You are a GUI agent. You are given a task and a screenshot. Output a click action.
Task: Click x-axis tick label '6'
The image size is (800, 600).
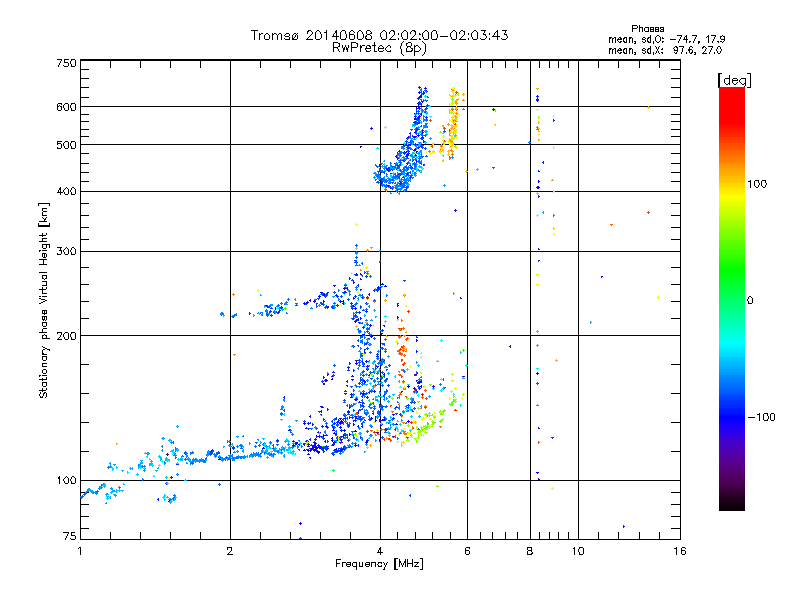point(467,551)
